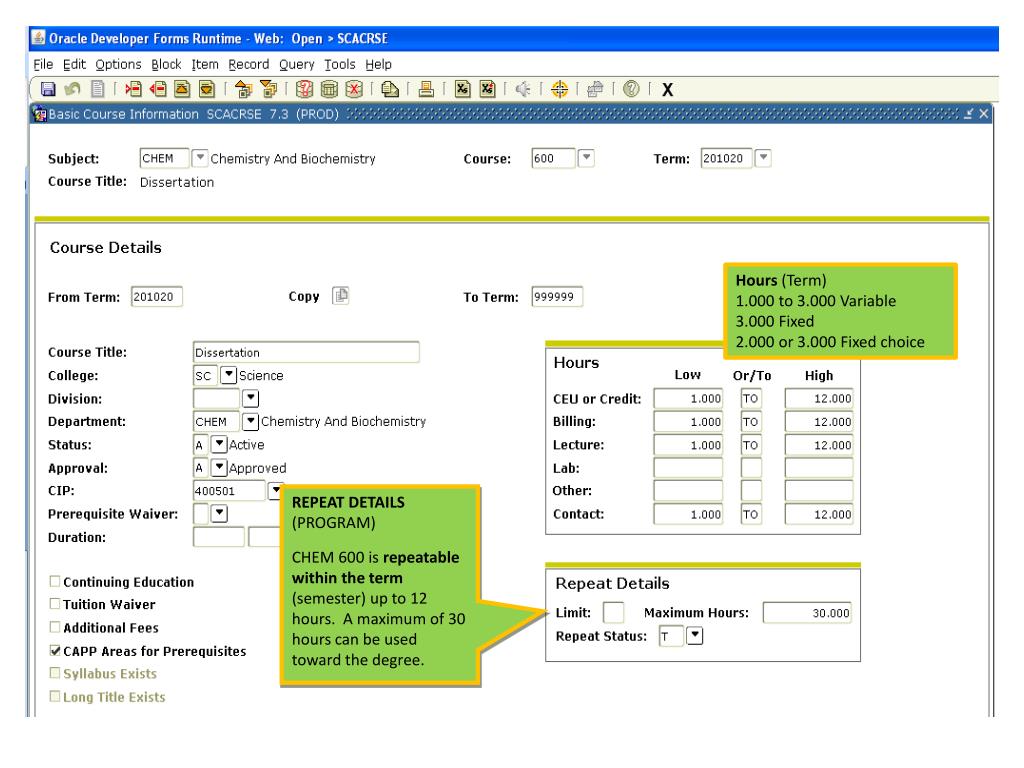Click the Insert Record toolbar icon

[x=133, y=89]
